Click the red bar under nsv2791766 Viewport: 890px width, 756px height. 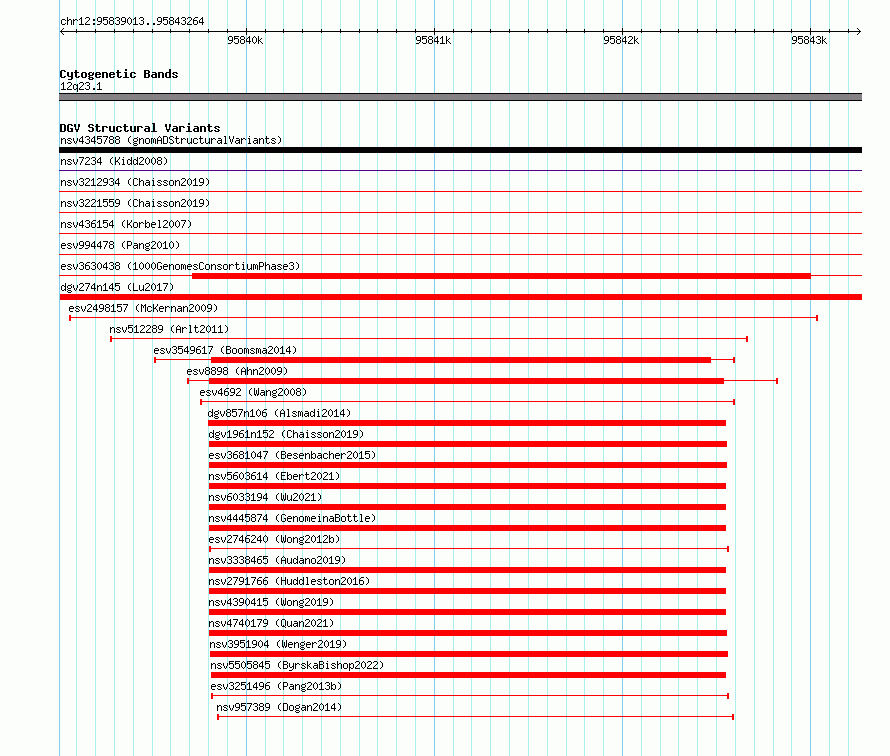(x=468, y=591)
